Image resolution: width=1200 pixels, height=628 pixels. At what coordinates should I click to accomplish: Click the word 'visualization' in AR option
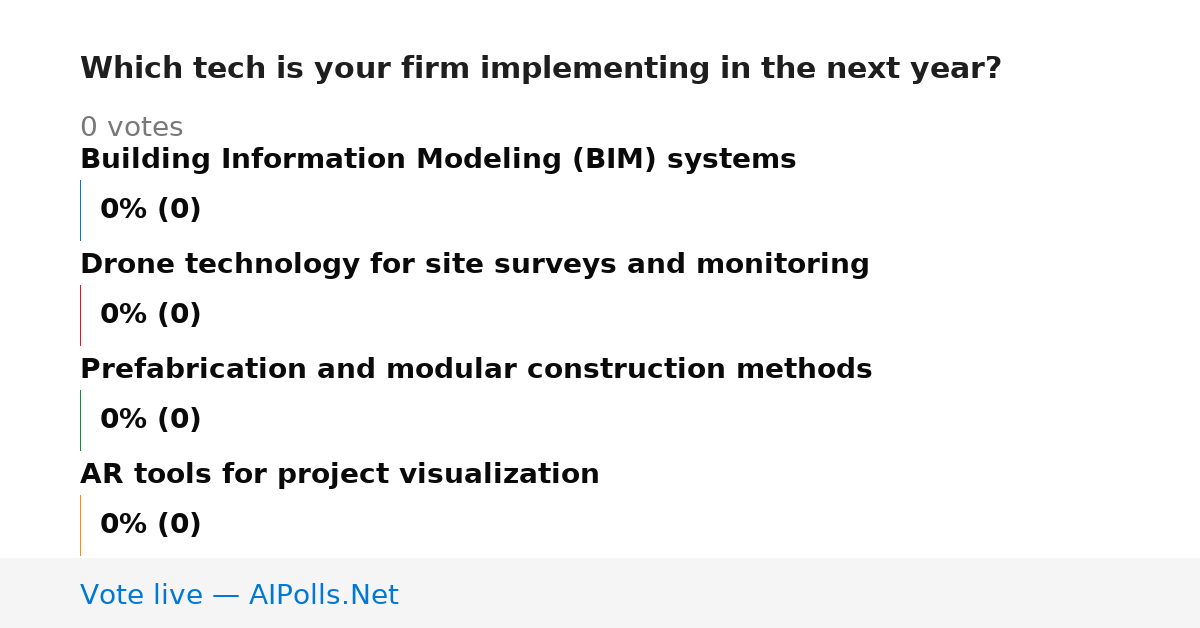coord(519,475)
